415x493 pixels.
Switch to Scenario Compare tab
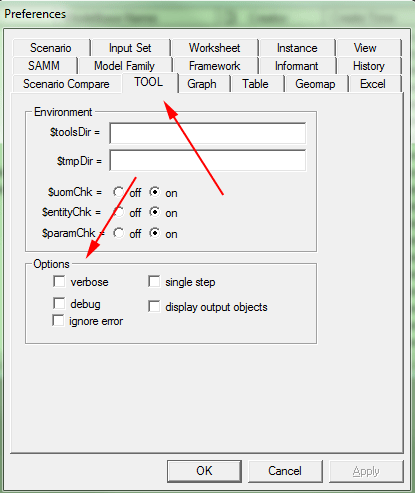point(66,84)
